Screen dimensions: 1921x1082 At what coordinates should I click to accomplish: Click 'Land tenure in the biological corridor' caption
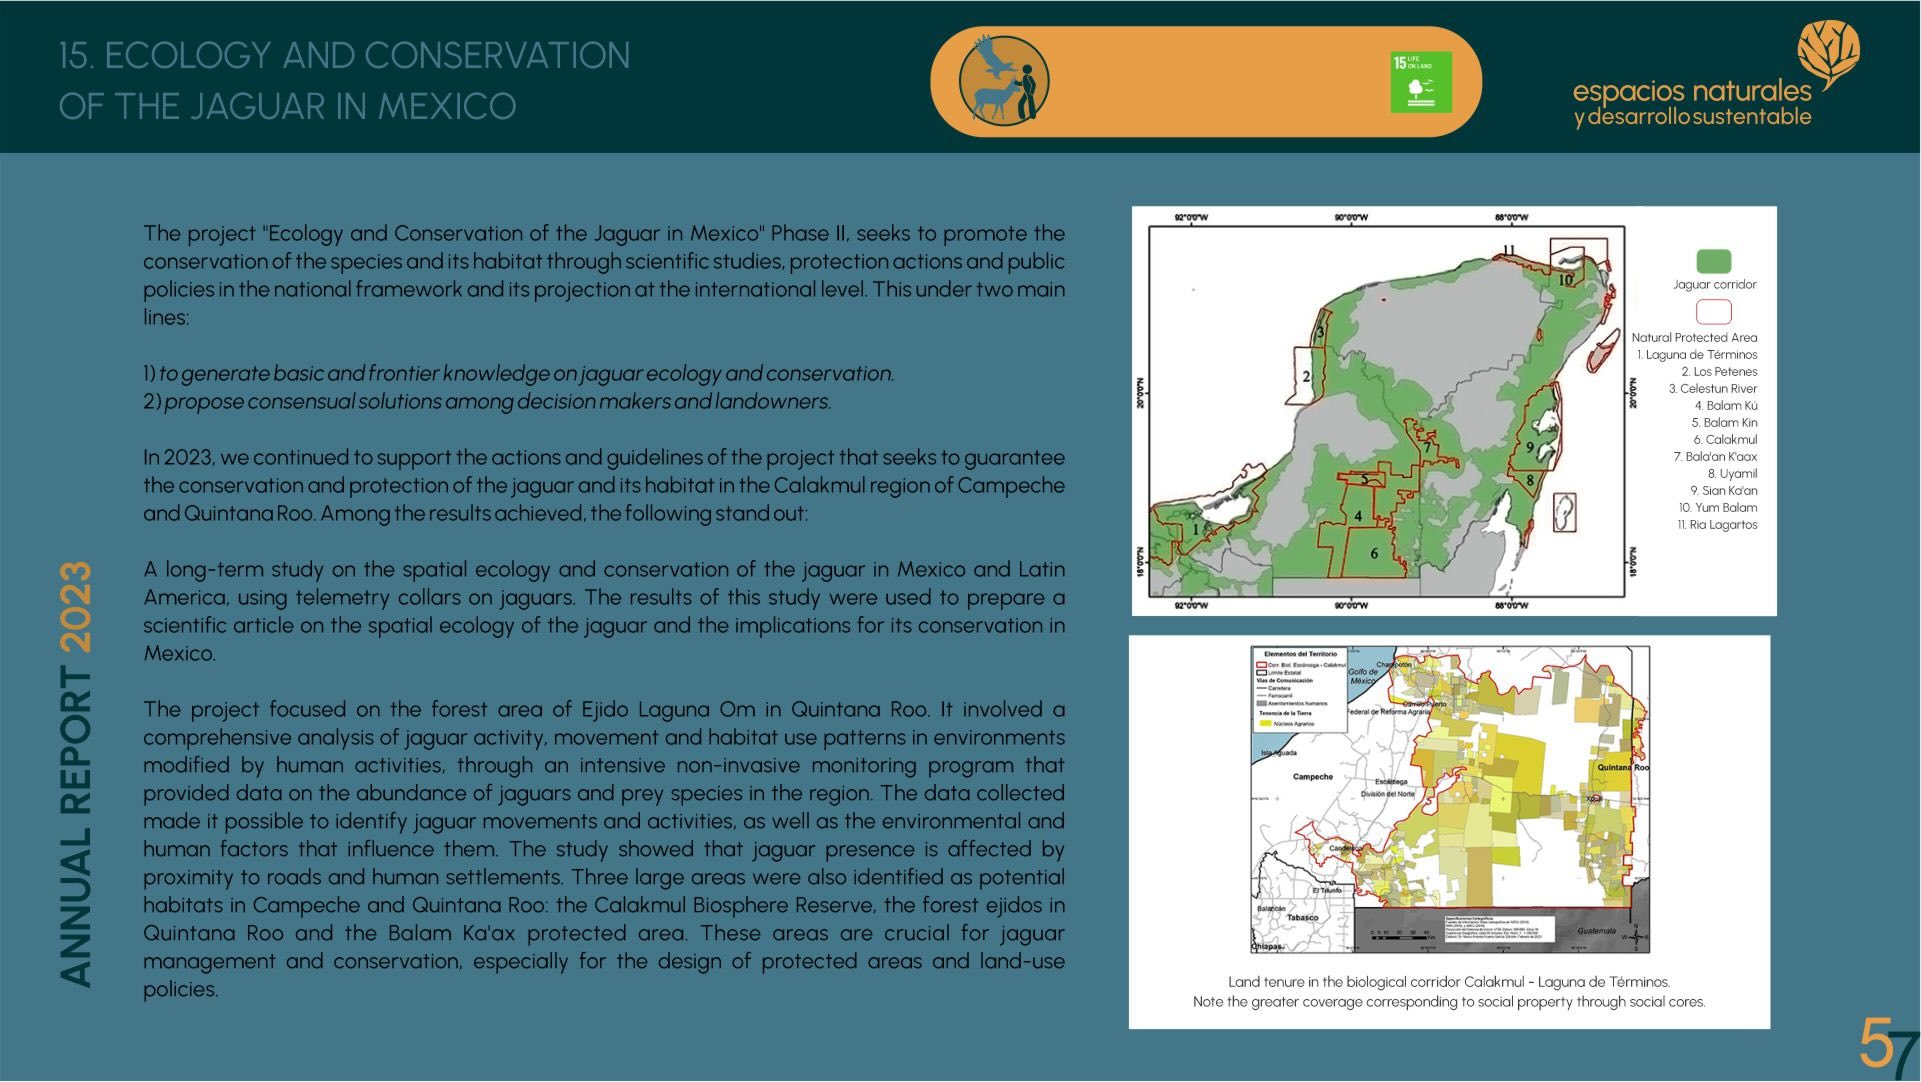tap(1449, 982)
